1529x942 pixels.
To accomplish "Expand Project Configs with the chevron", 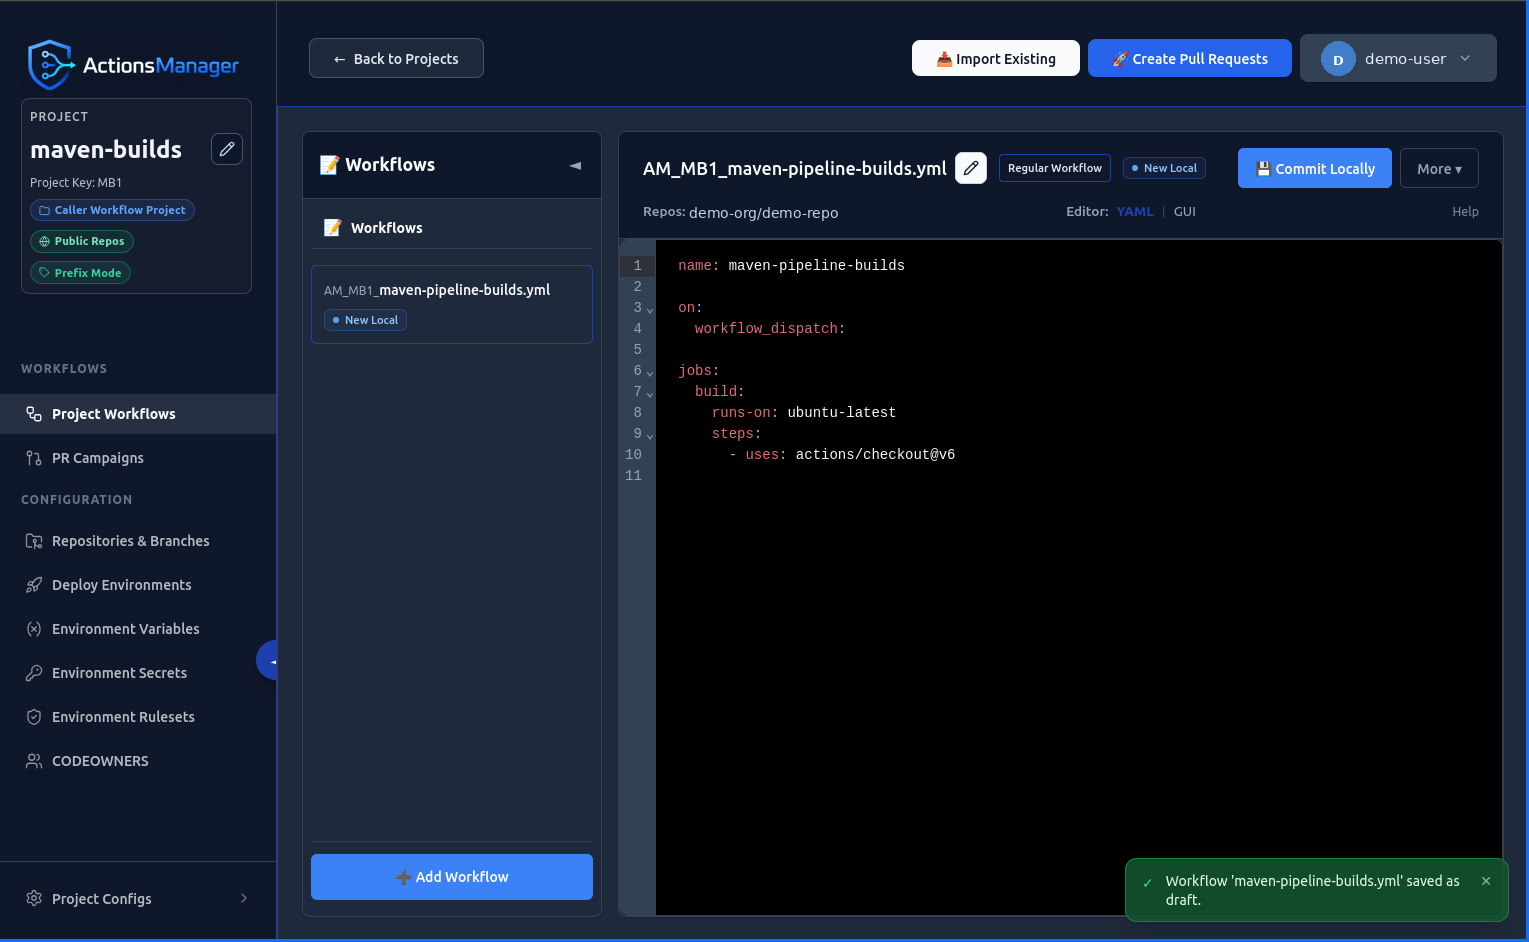I will [244, 898].
